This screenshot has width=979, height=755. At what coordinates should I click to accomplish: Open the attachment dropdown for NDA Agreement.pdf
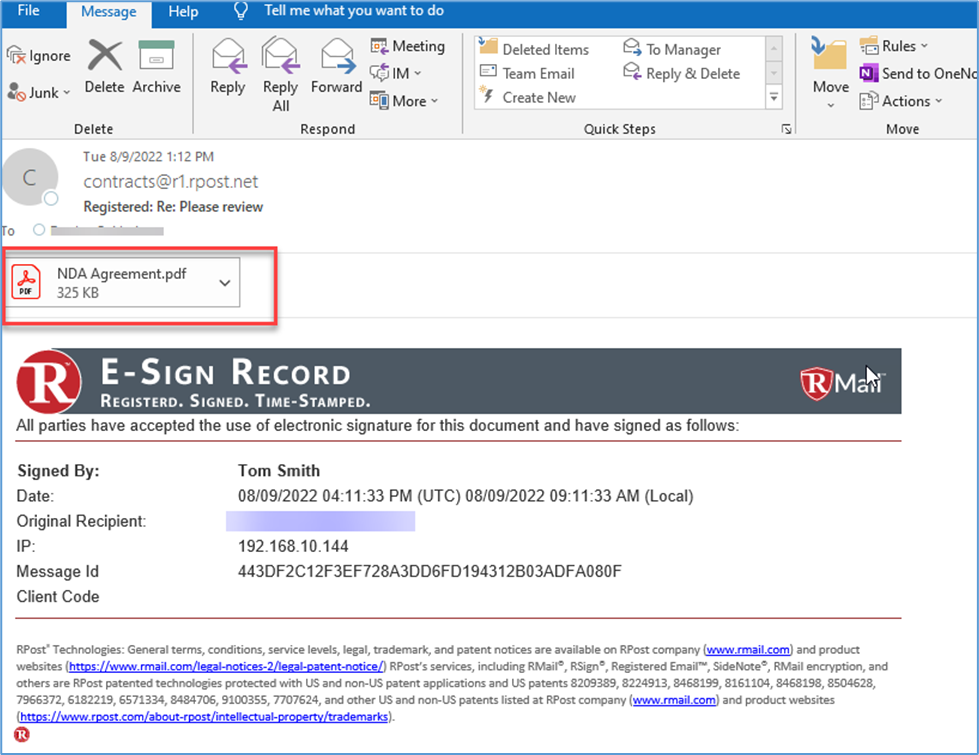pyautogui.click(x=224, y=282)
